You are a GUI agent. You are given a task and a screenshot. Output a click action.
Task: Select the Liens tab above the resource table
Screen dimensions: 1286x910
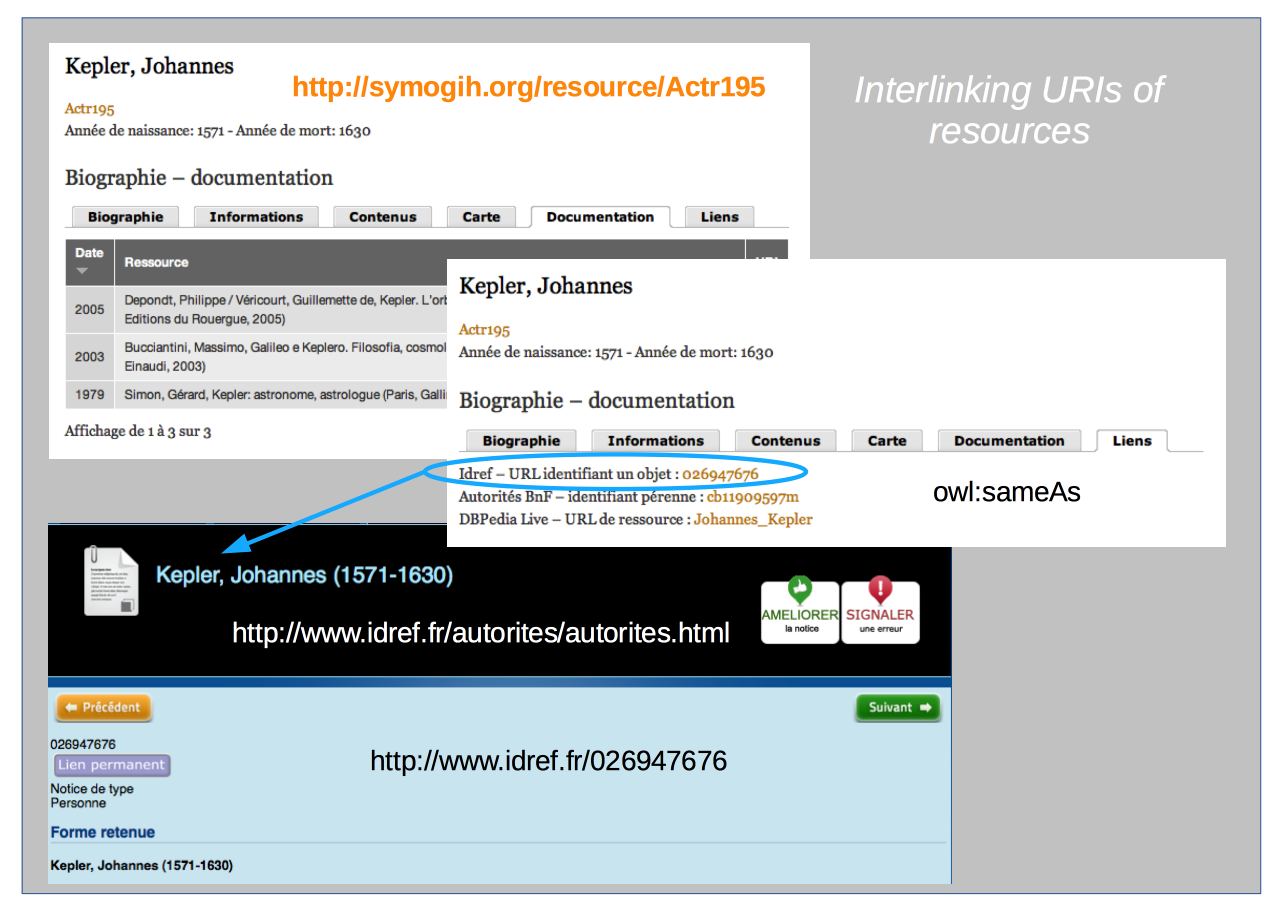point(719,217)
